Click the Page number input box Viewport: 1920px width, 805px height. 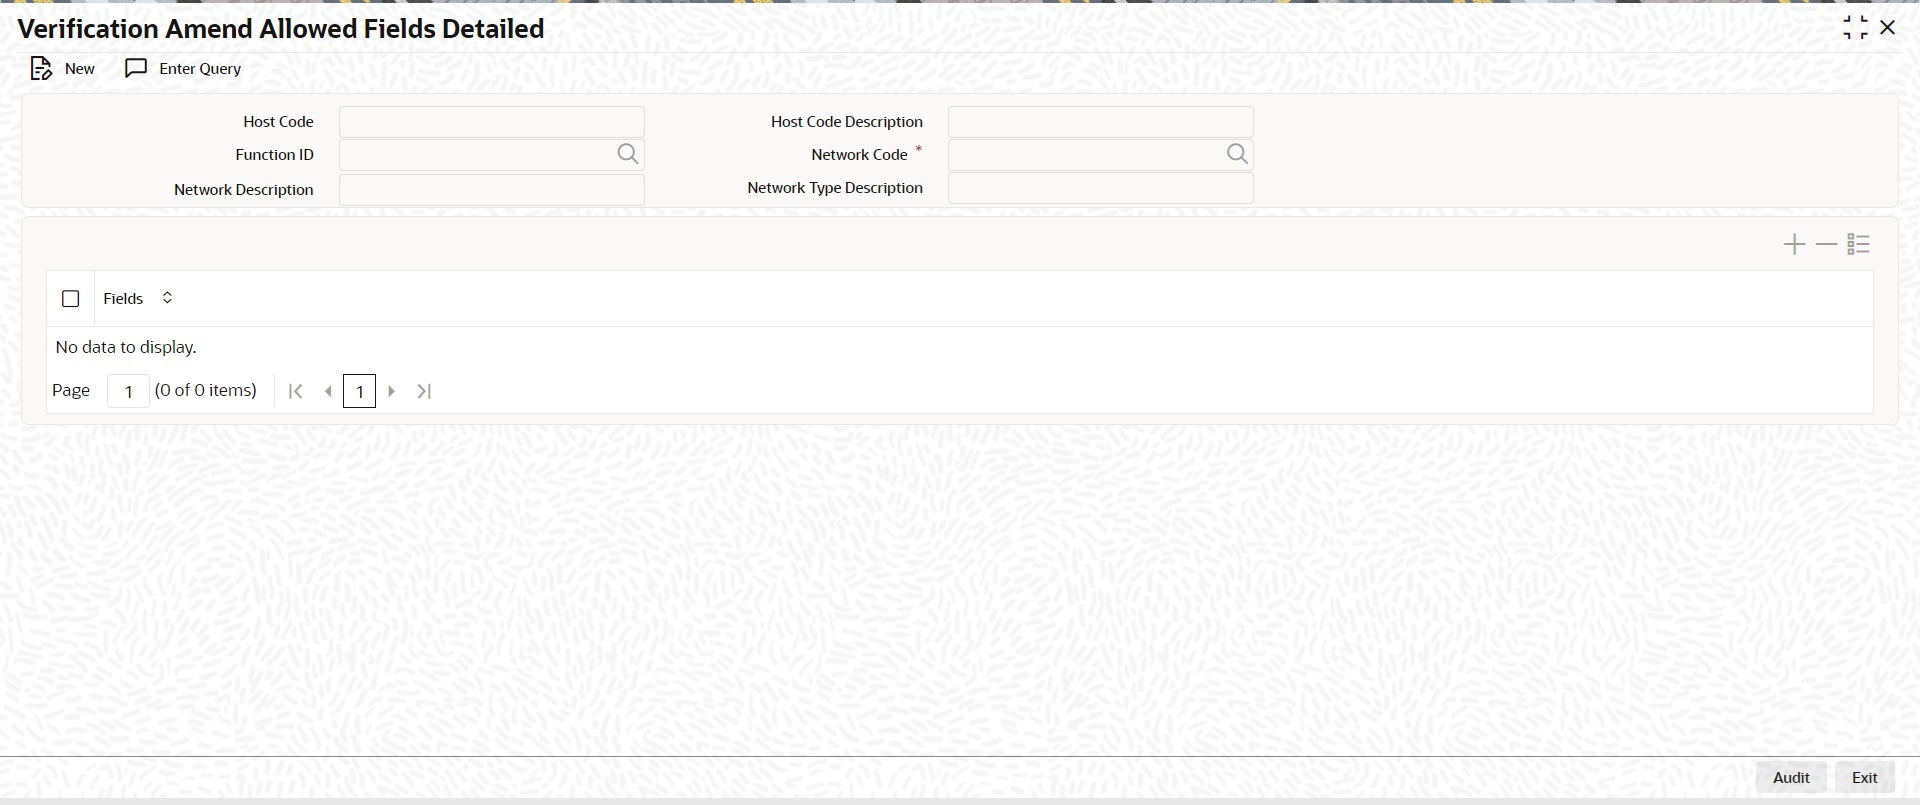(x=128, y=391)
